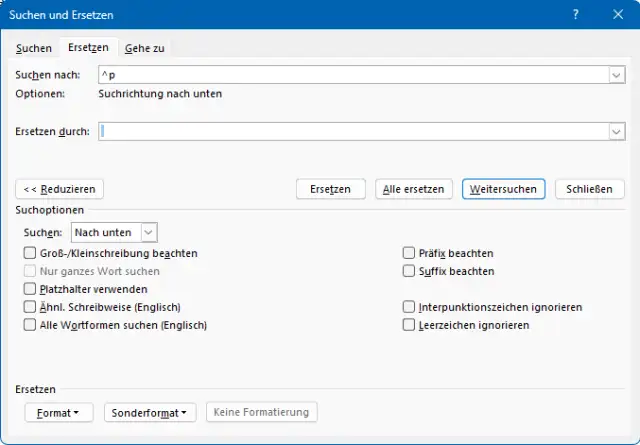Open the Format dropdown button
640x445 pixels.
(58, 412)
